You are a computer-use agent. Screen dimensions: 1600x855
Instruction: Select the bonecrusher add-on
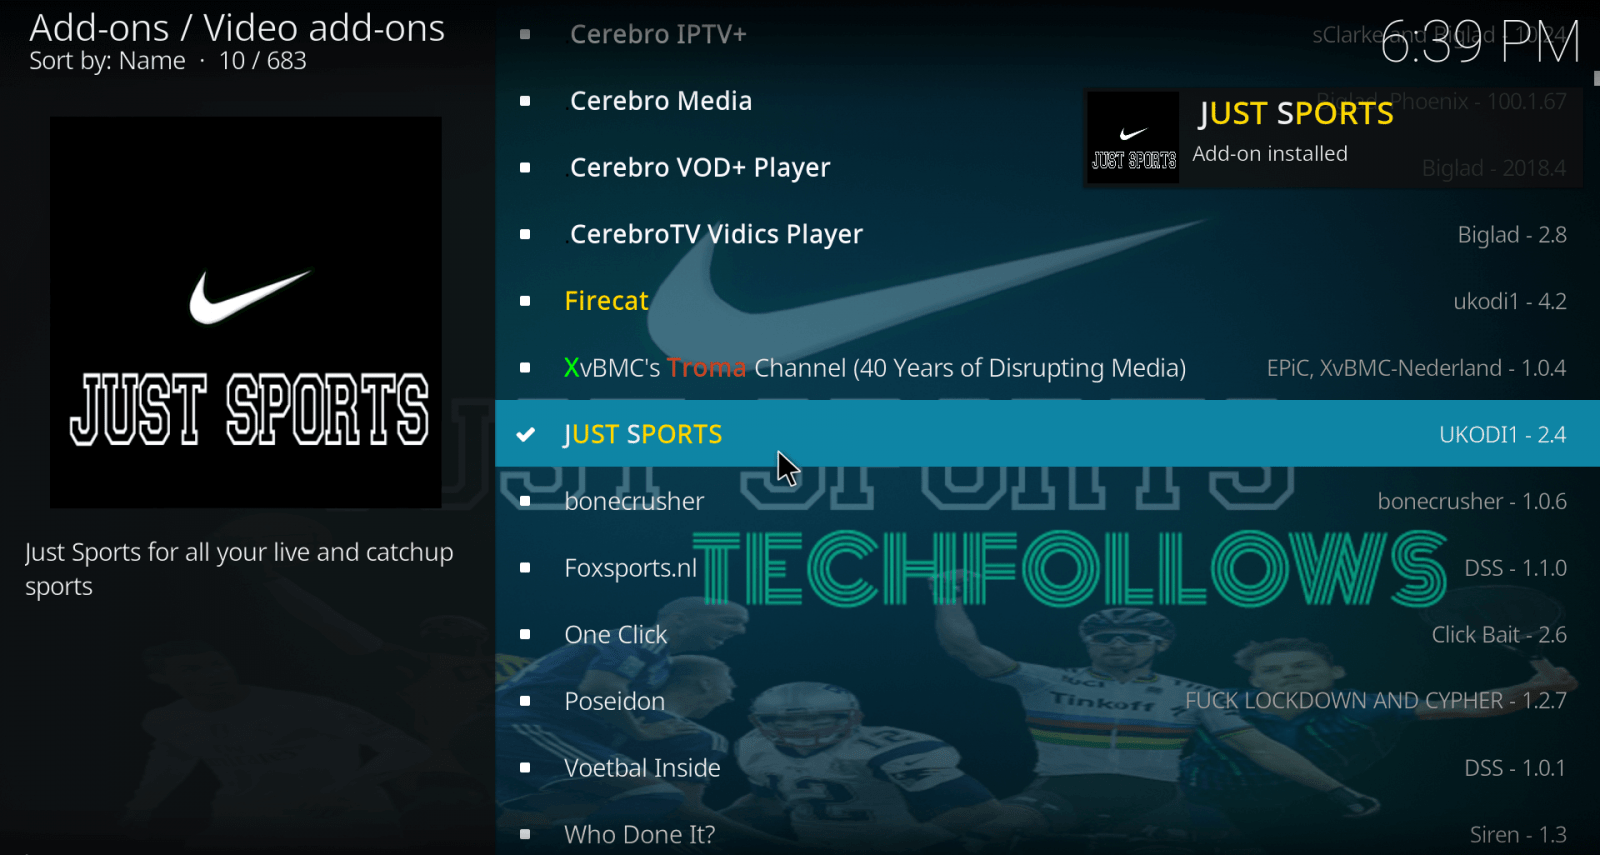pyautogui.click(x=1047, y=501)
